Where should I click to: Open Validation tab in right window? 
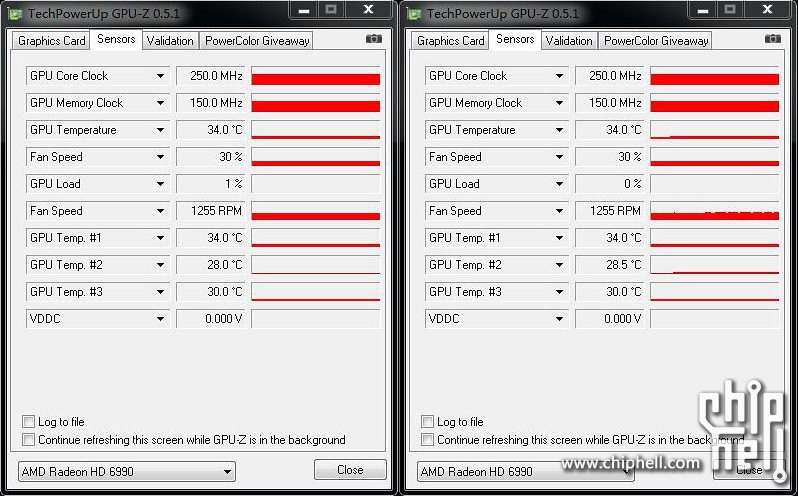(x=569, y=41)
